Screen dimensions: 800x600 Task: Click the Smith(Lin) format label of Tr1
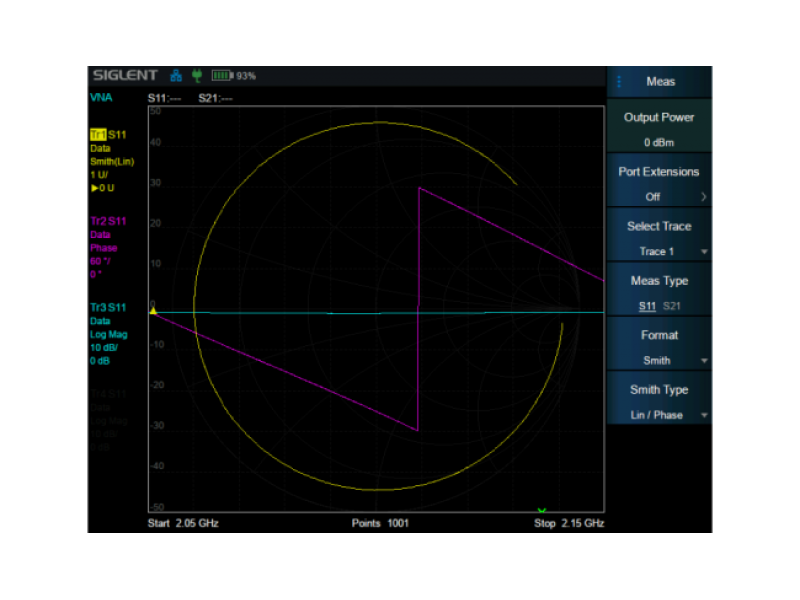[112, 162]
